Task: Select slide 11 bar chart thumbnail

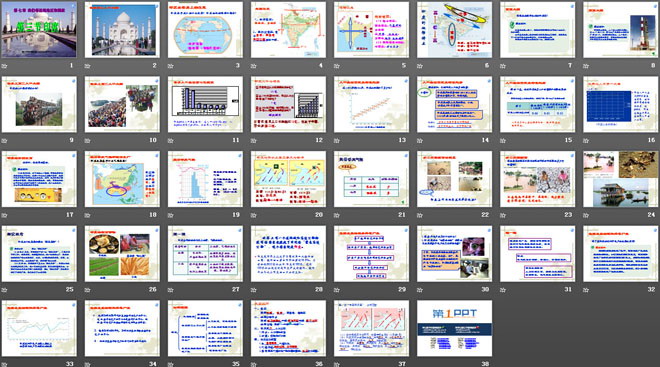Action: click(x=205, y=104)
